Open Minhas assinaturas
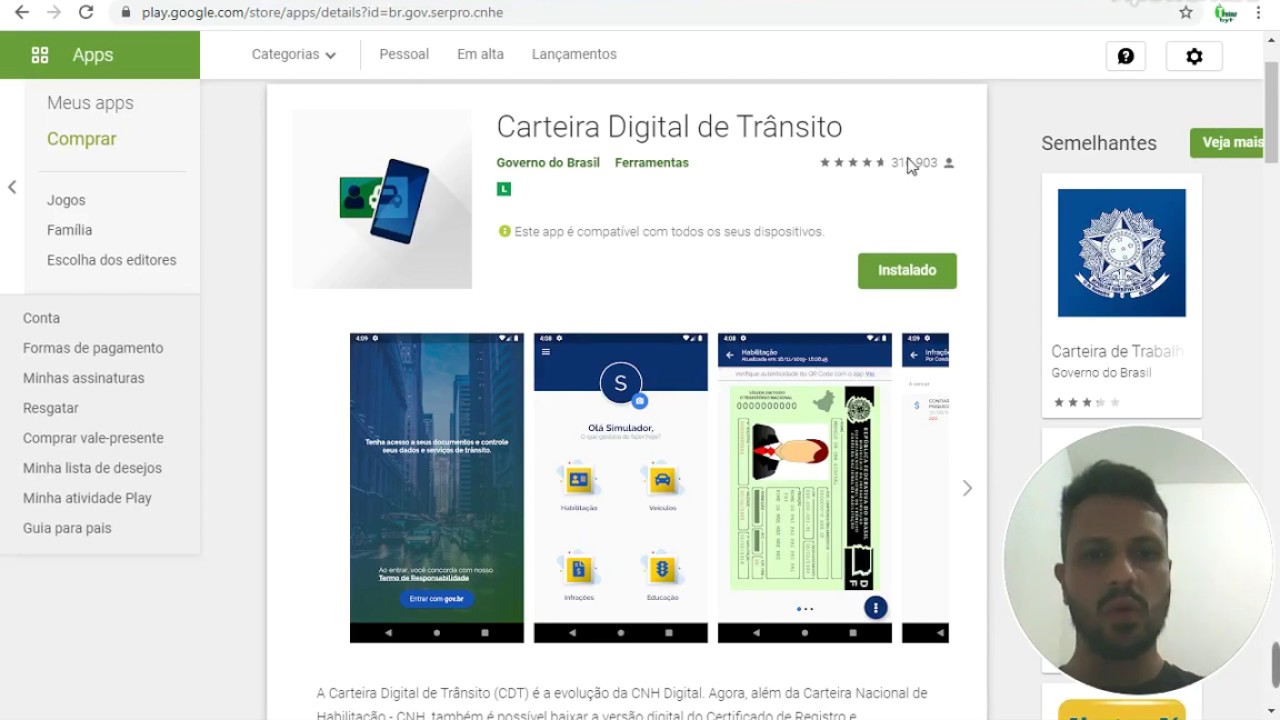This screenshot has width=1280, height=720. point(83,378)
